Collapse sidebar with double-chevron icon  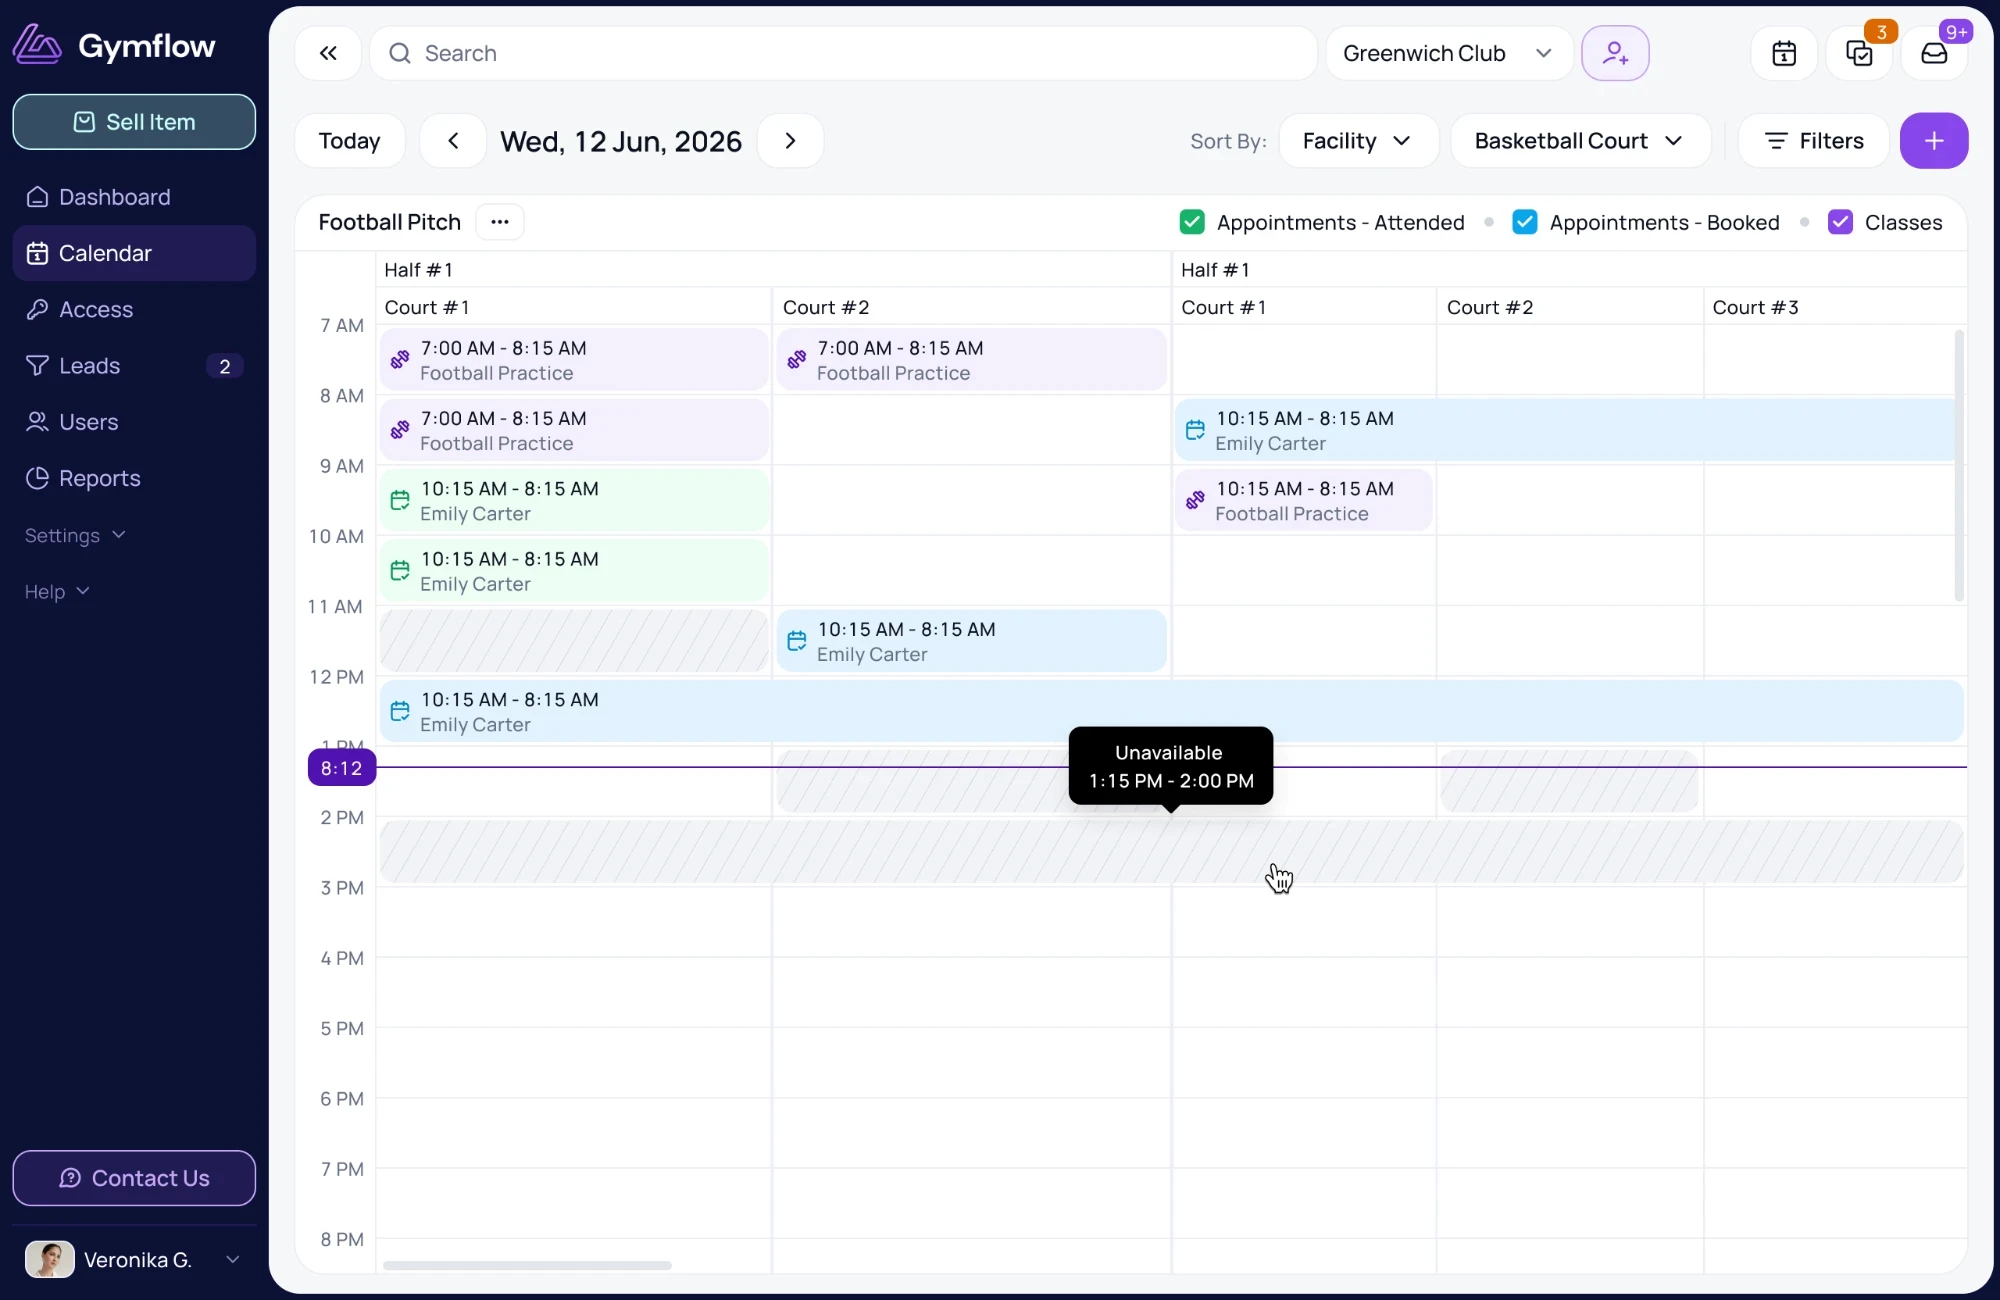point(328,53)
